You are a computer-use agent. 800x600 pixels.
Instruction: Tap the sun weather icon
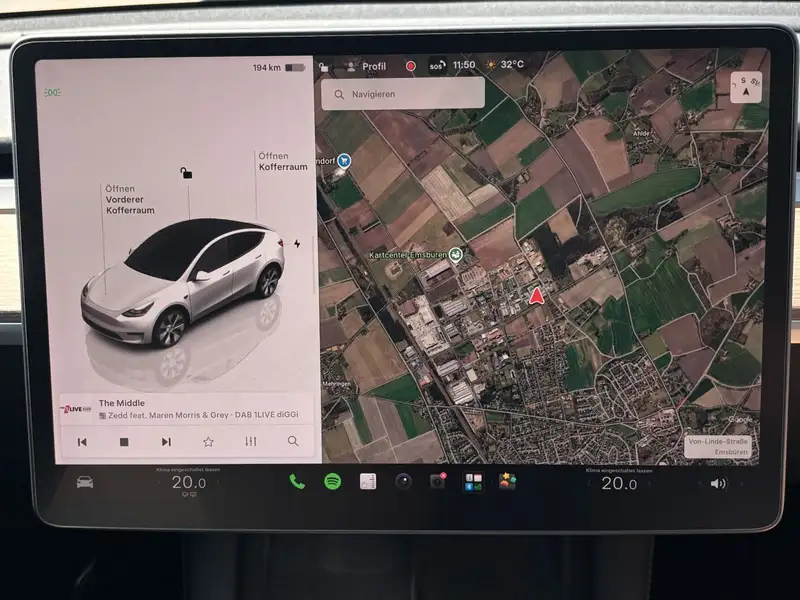coord(491,65)
